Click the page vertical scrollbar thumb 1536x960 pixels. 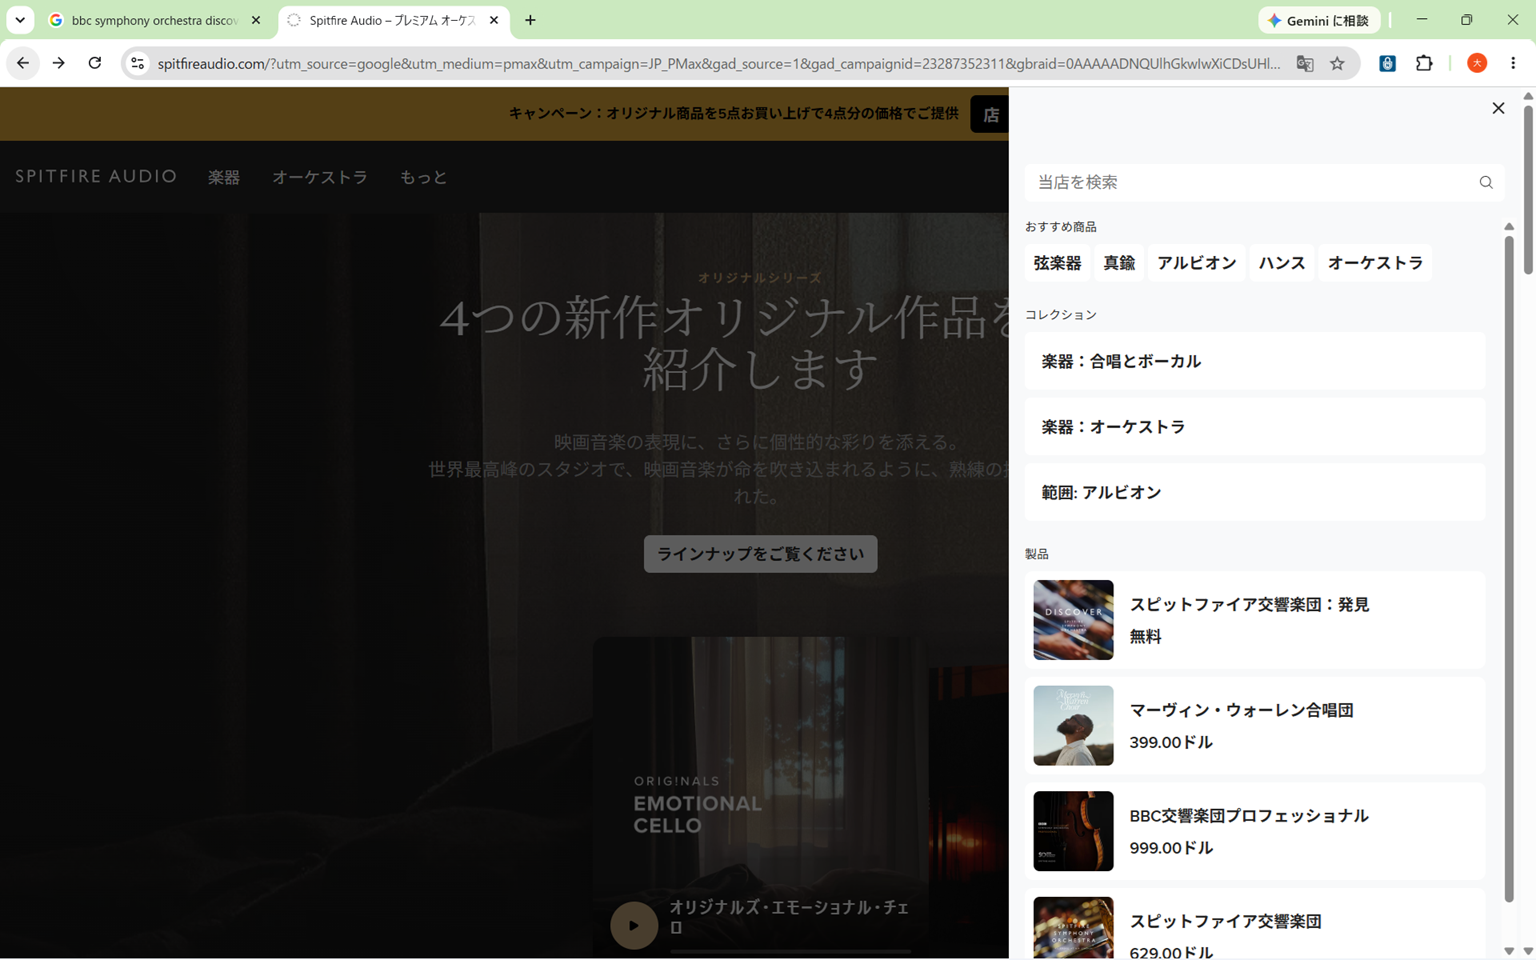point(1528,188)
